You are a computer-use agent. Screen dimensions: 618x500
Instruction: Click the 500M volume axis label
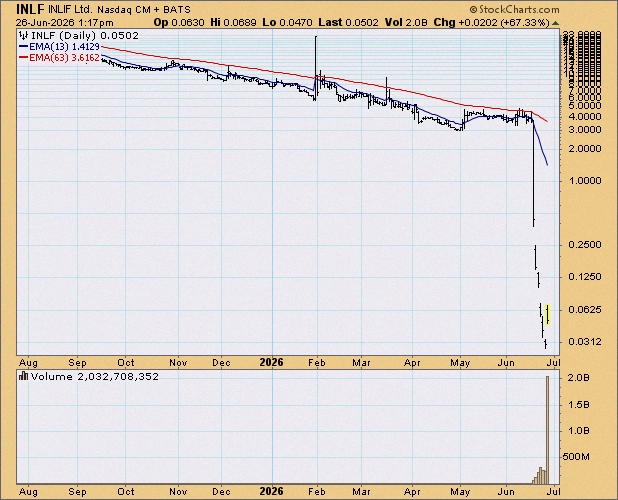click(x=576, y=457)
